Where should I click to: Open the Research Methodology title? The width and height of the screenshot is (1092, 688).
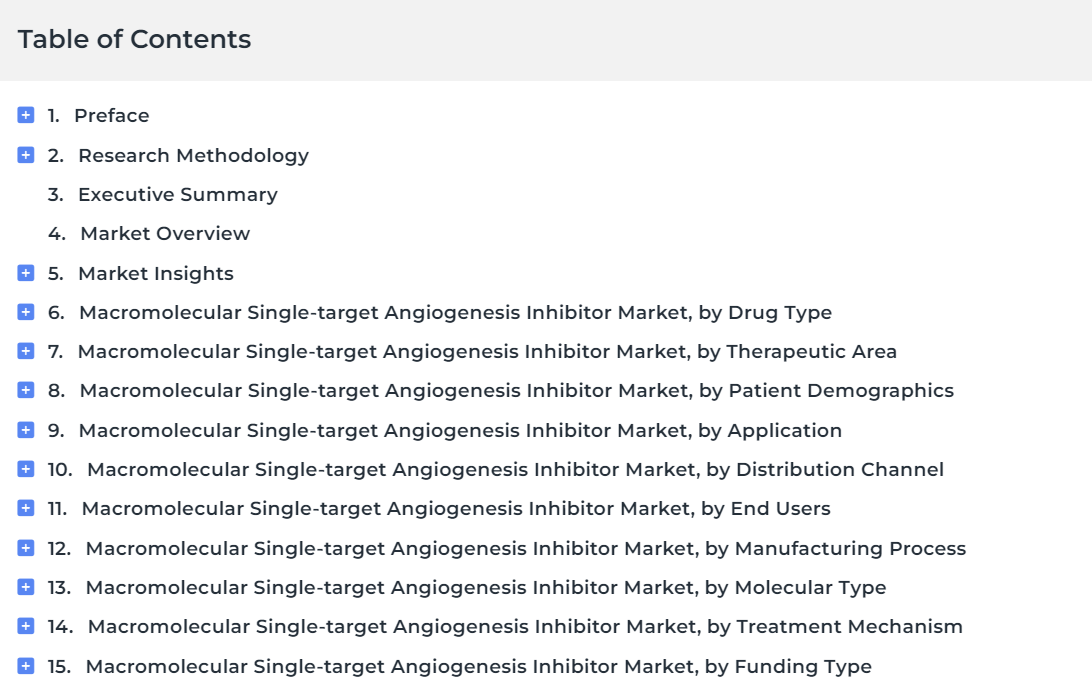coord(194,155)
